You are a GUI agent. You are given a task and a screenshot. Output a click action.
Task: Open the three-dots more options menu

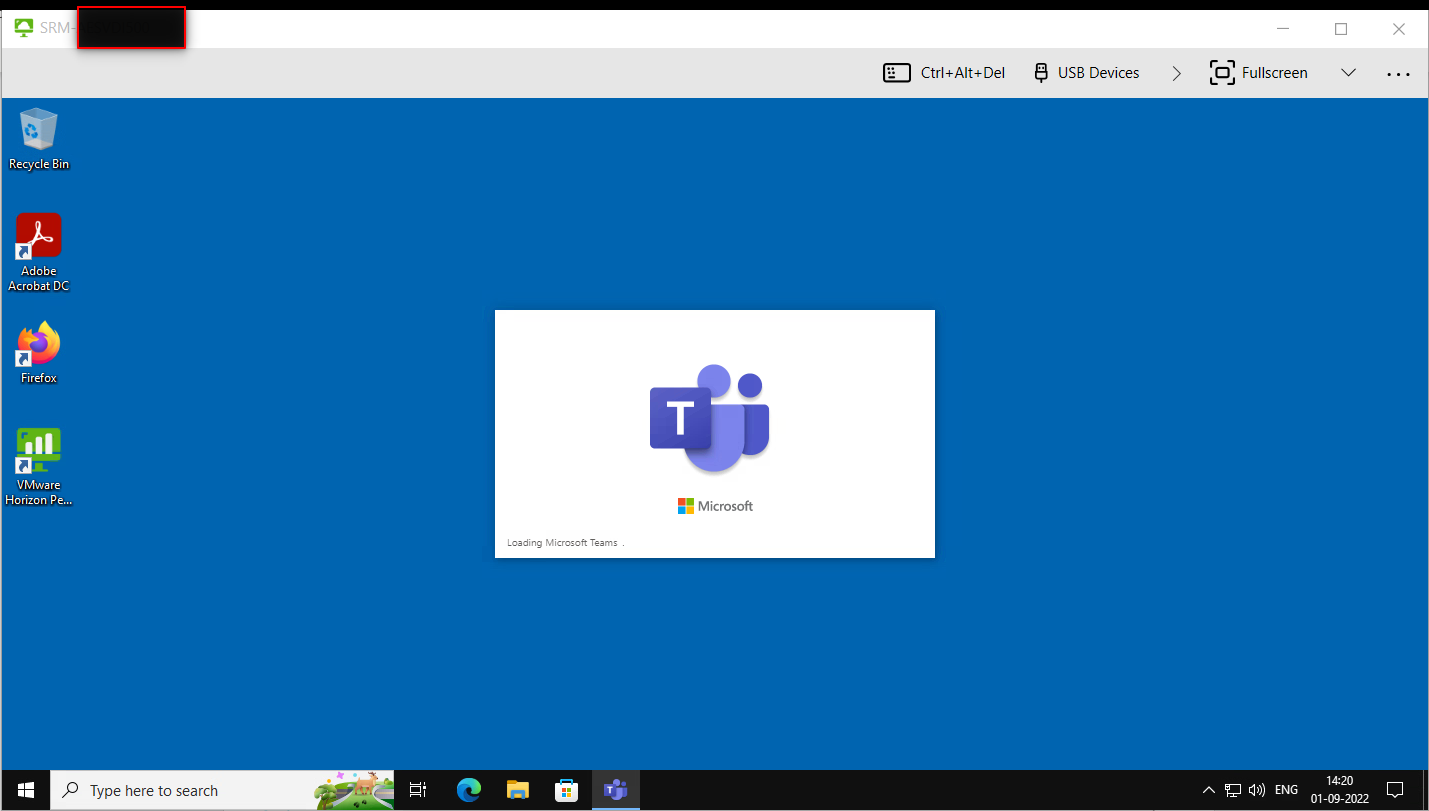tap(1398, 74)
